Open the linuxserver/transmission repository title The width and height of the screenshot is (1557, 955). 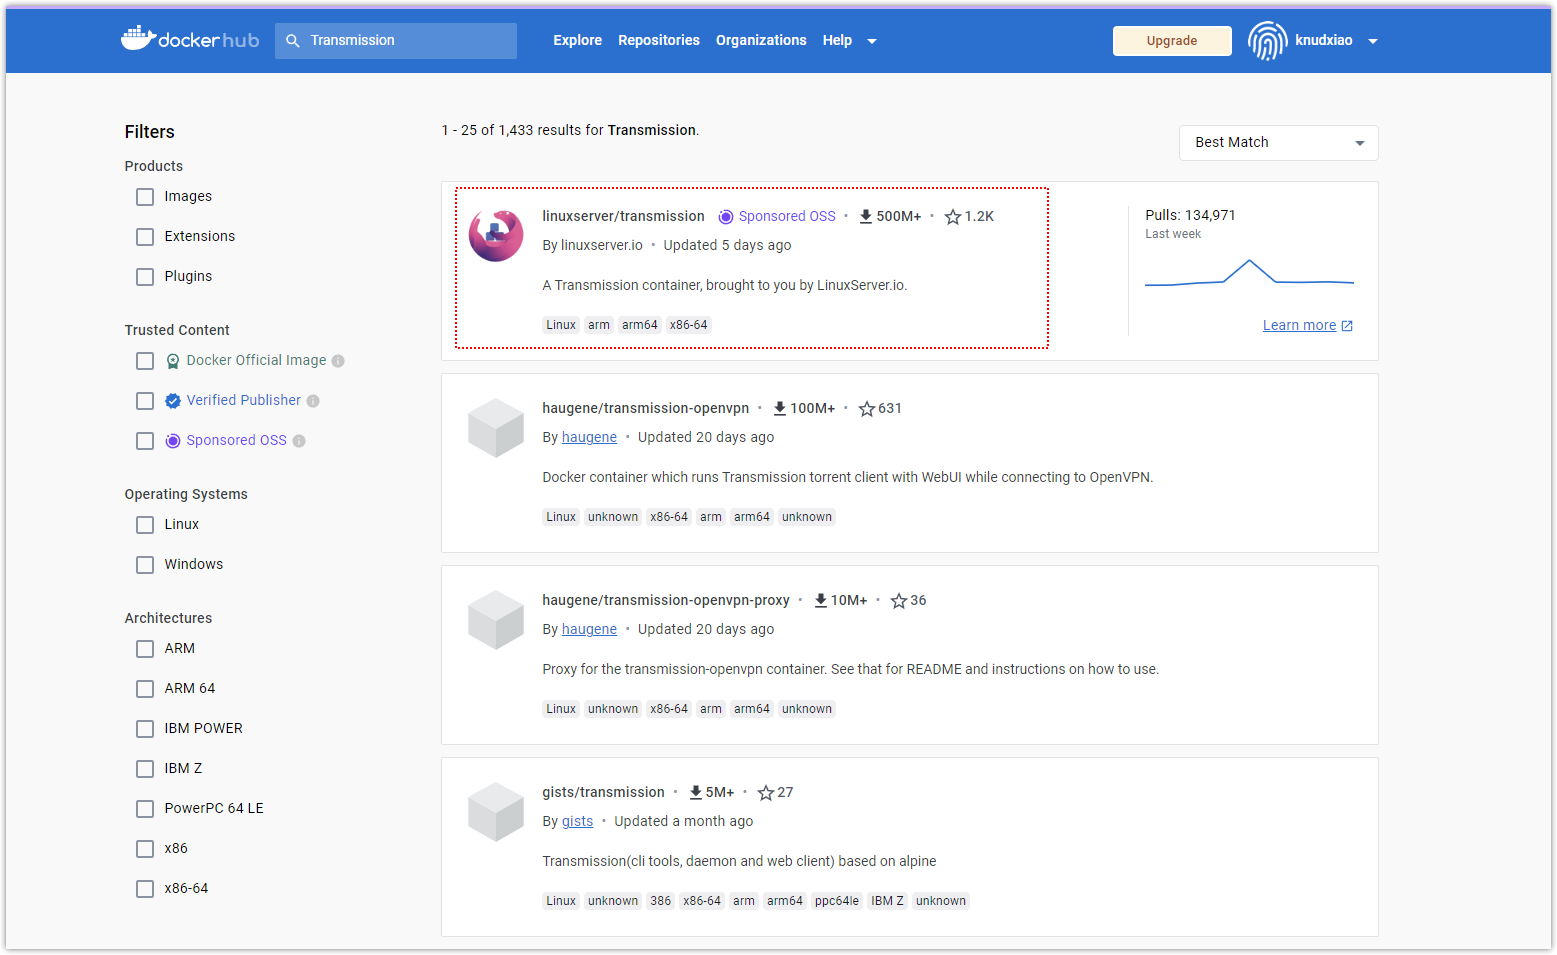623,216
